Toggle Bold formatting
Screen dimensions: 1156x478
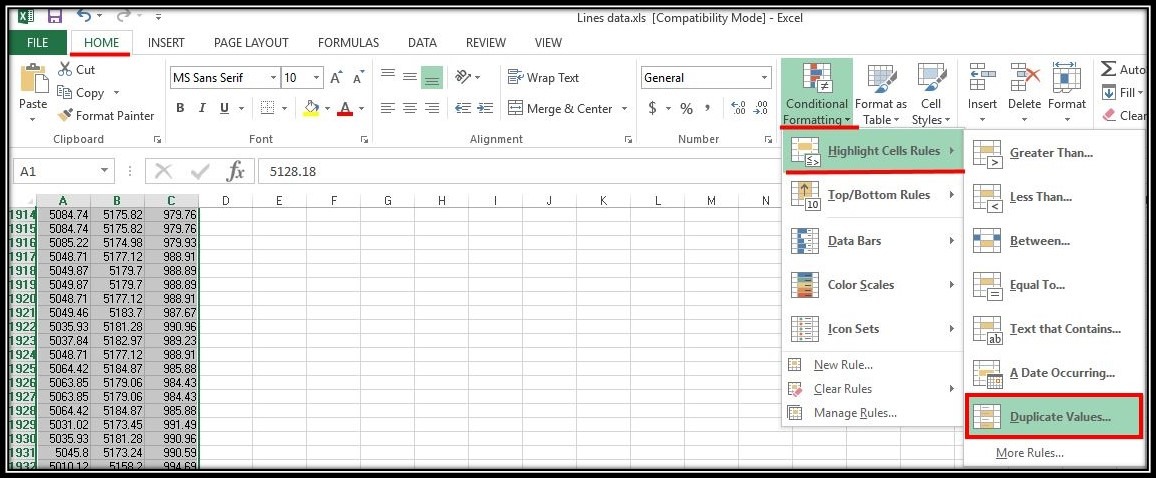pyautogui.click(x=180, y=108)
